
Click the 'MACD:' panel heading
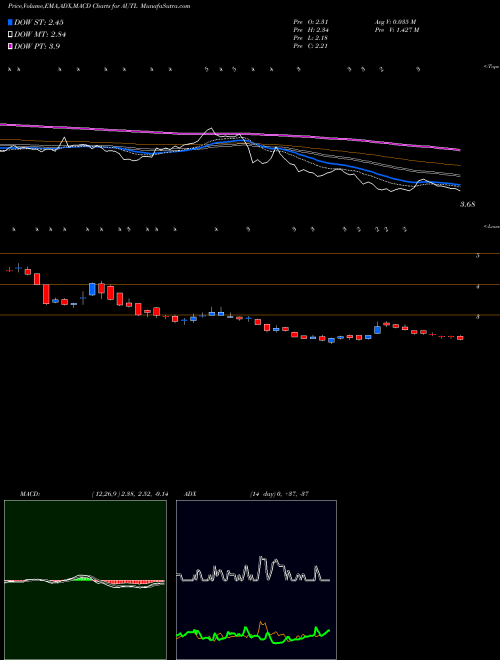click(30, 493)
